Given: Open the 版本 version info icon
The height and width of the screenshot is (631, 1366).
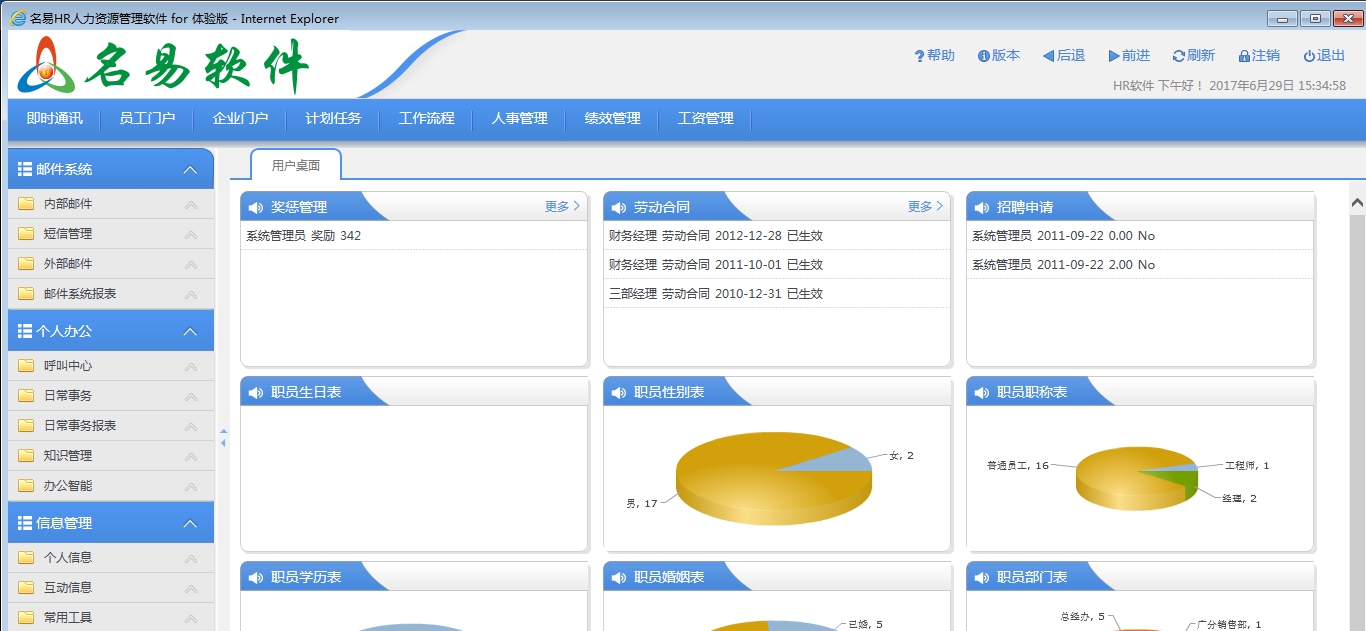Looking at the screenshot, I should 983,56.
